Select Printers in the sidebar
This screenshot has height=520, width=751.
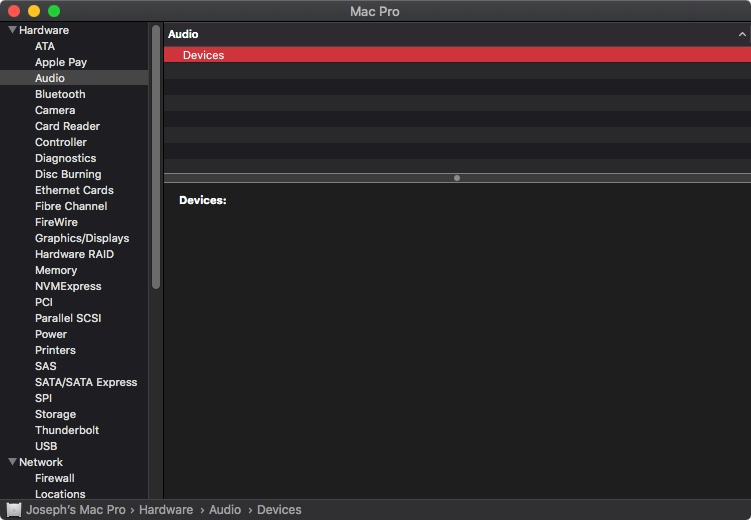(x=55, y=350)
